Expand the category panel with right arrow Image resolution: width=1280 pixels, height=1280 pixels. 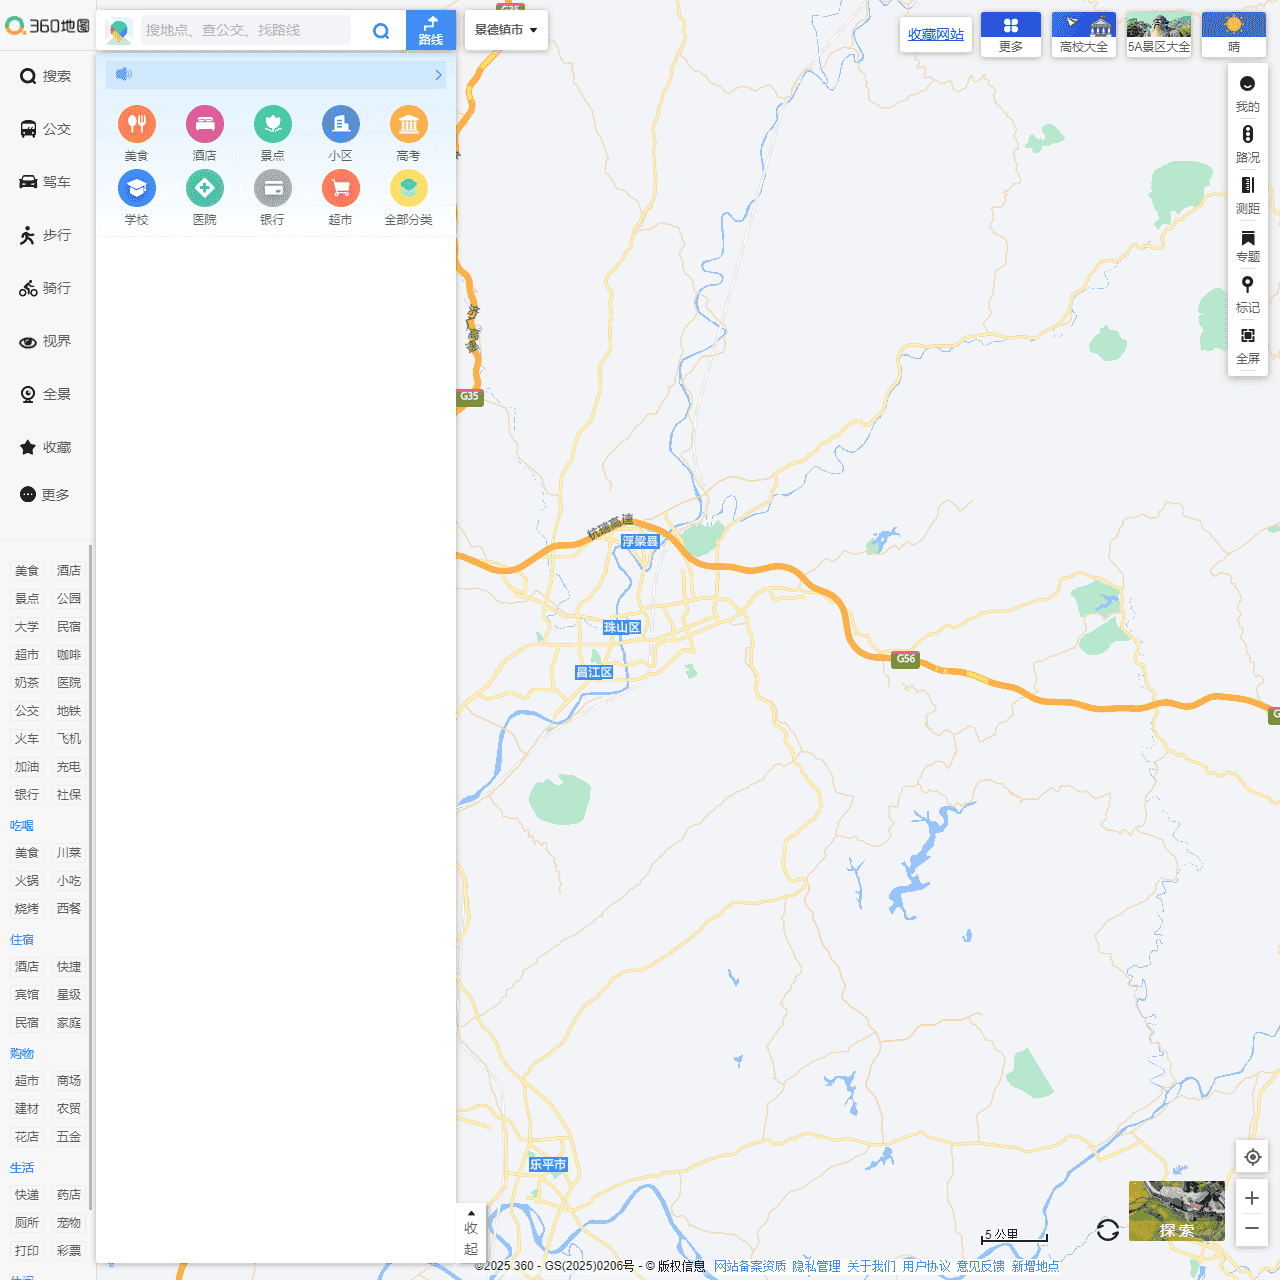[438, 74]
